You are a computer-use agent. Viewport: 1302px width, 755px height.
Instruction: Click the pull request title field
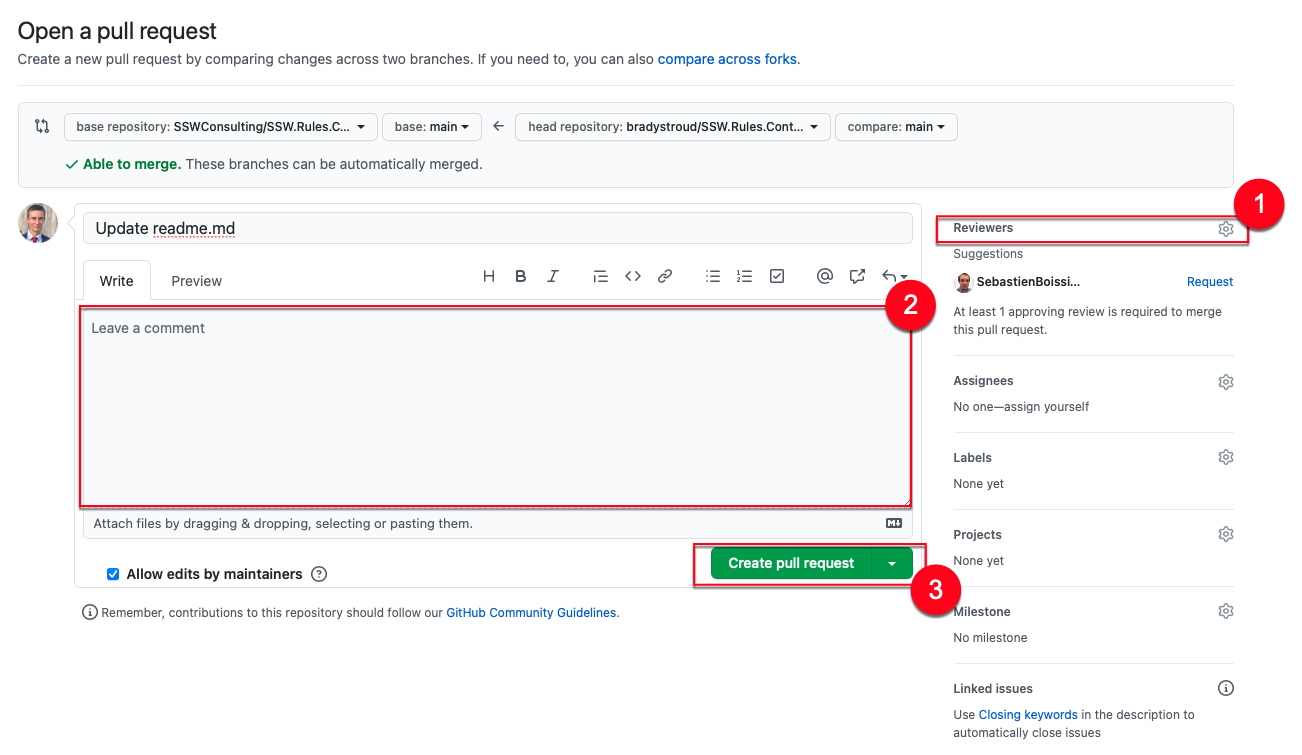point(498,228)
